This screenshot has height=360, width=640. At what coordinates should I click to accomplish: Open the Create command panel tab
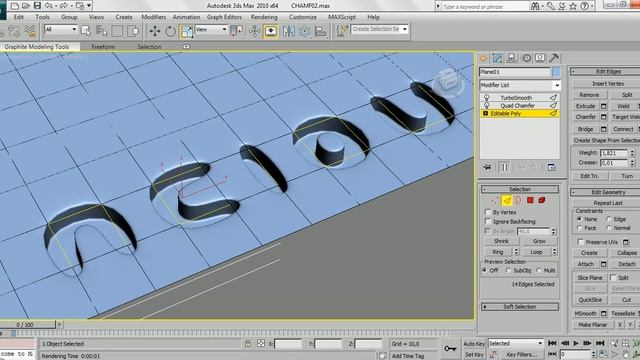click(483, 58)
